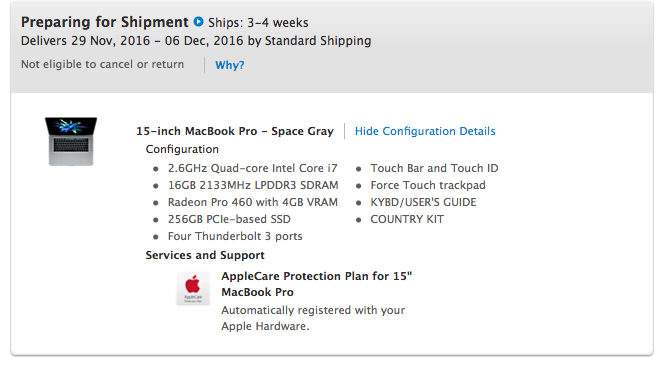Click the blue arrow icon beside Preparing for Shipment
The height and width of the screenshot is (365, 669).
pos(198,21)
